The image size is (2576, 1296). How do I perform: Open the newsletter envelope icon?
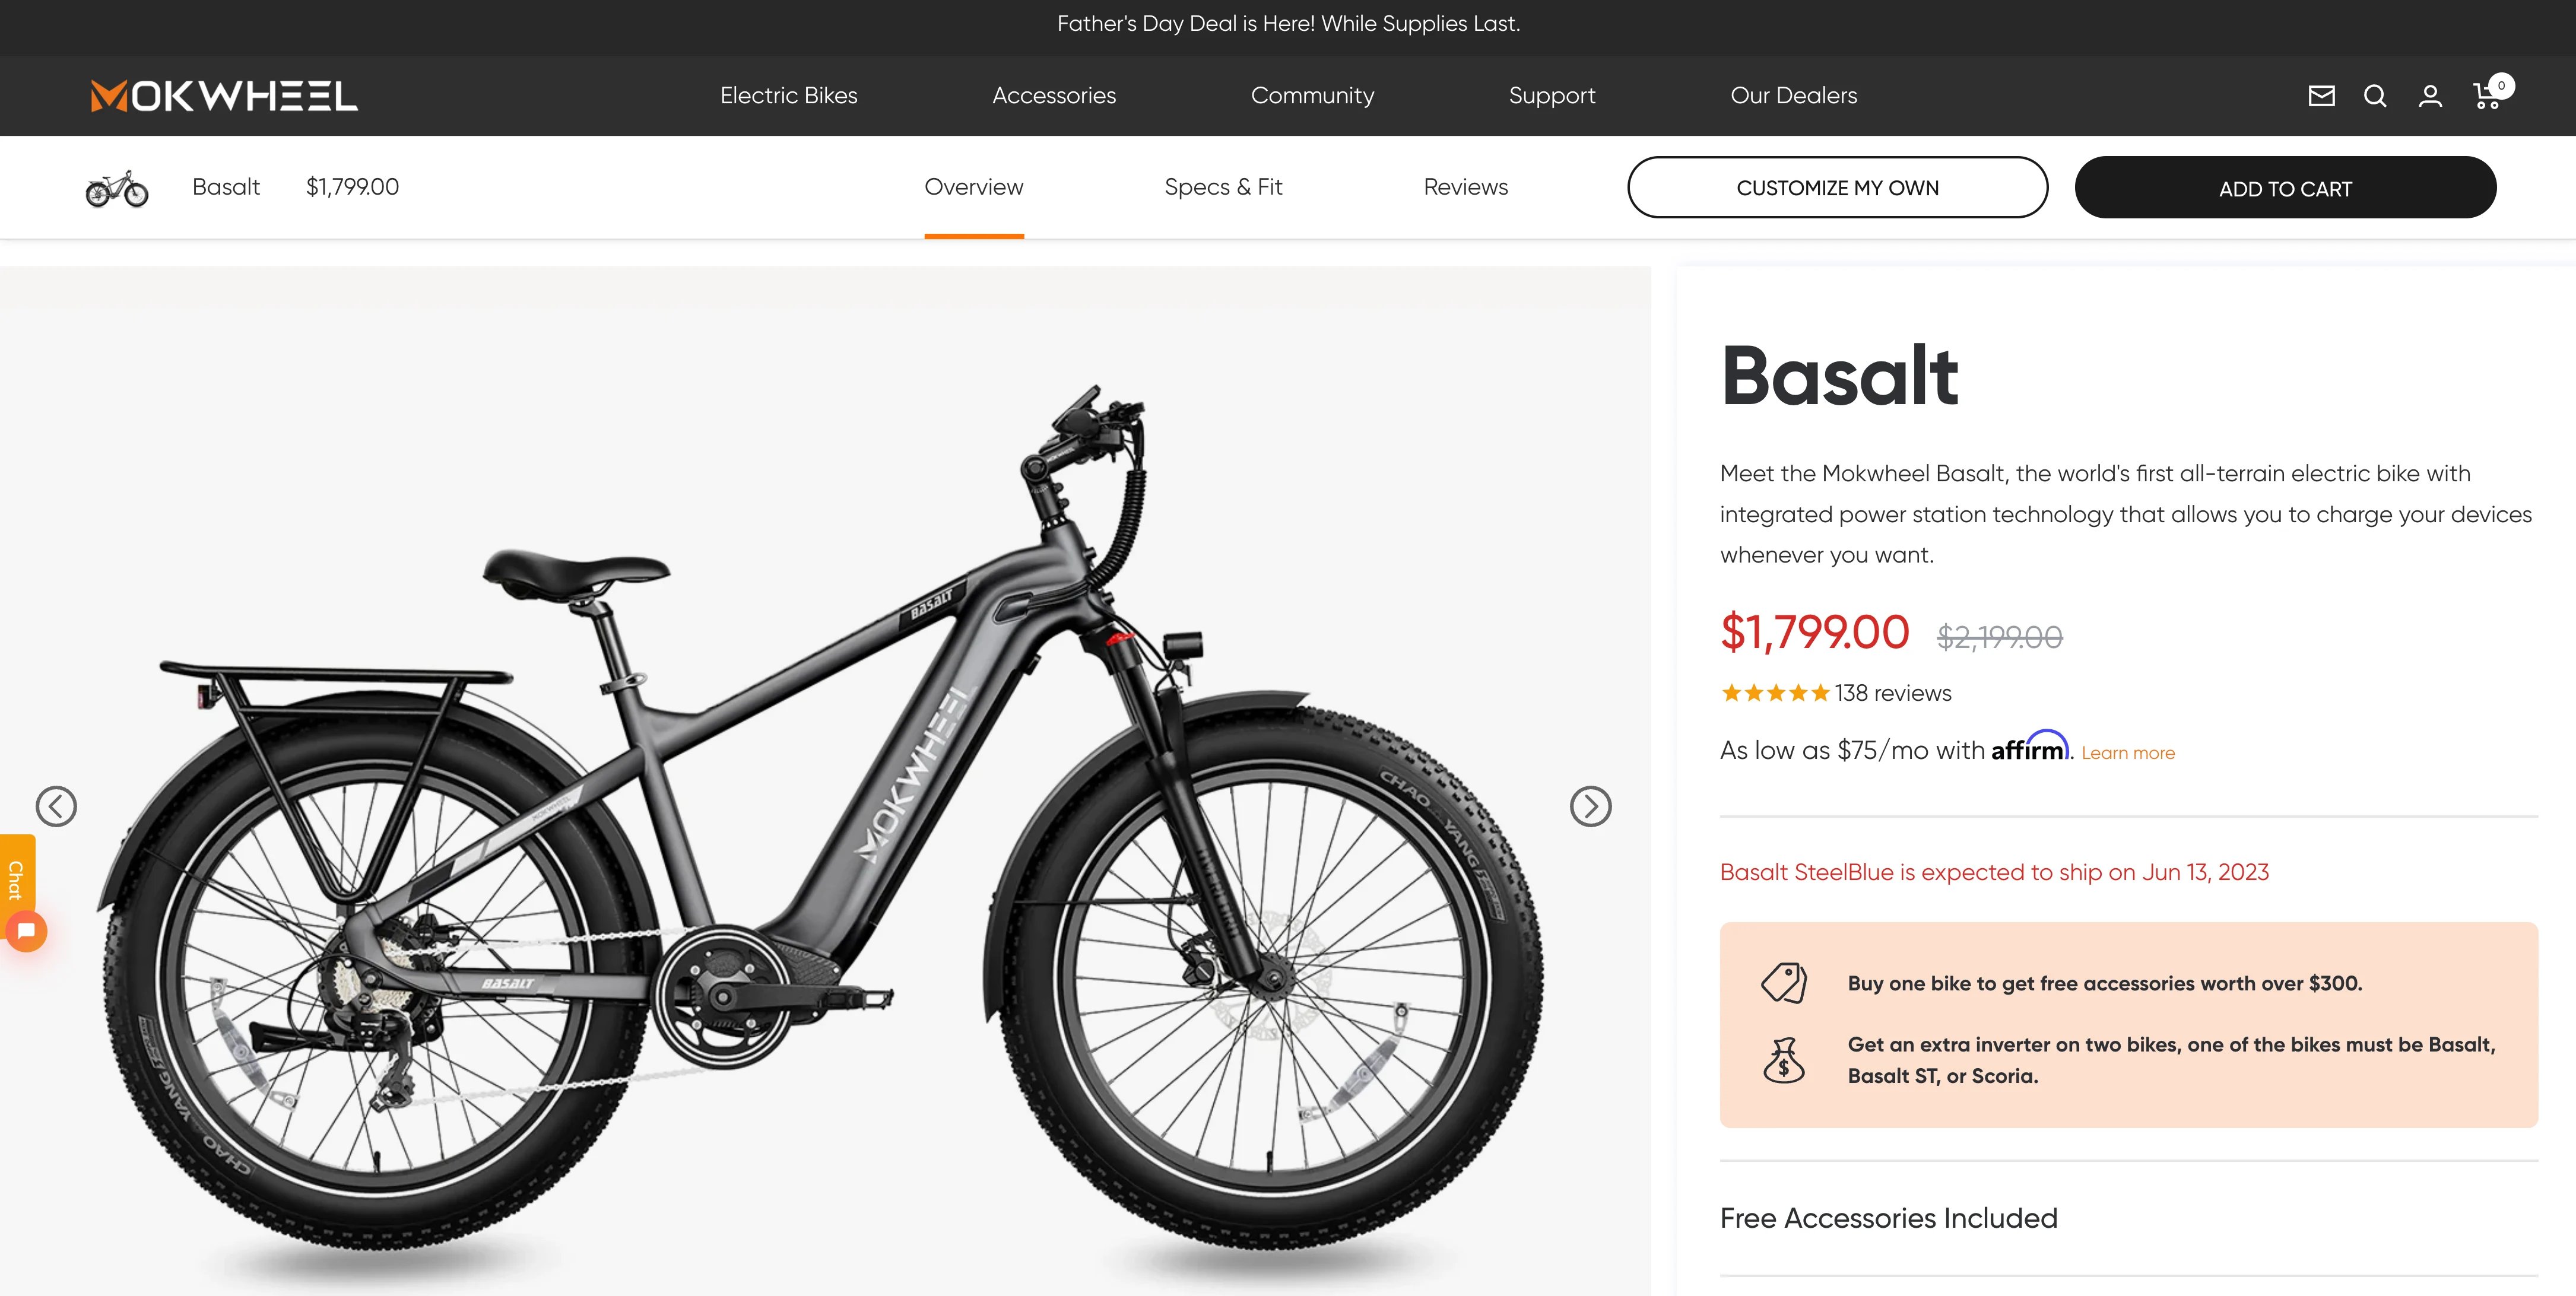pos(2321,96)
